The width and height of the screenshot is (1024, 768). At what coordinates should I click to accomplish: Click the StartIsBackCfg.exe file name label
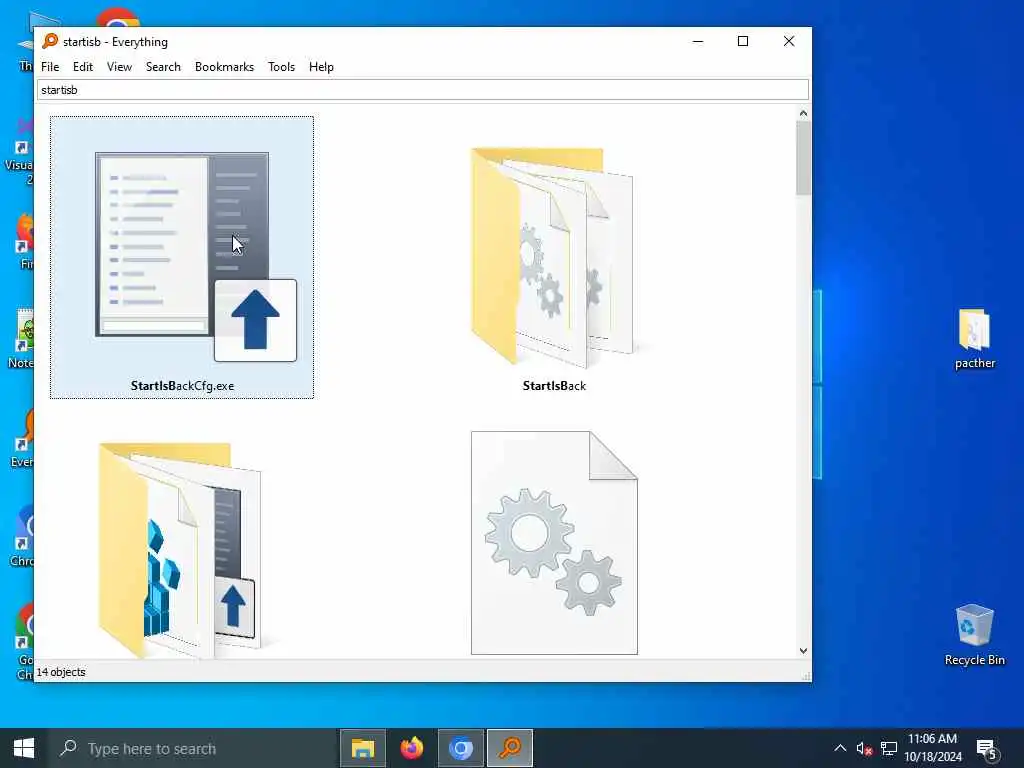(x=182, y=386)
